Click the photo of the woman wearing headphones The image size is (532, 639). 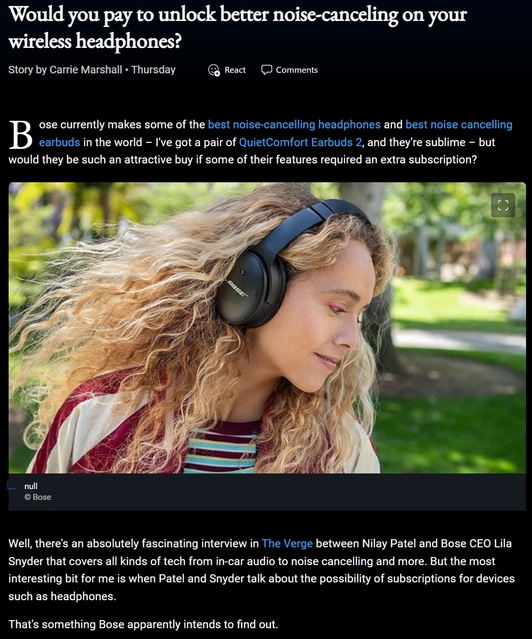(267, 328)
